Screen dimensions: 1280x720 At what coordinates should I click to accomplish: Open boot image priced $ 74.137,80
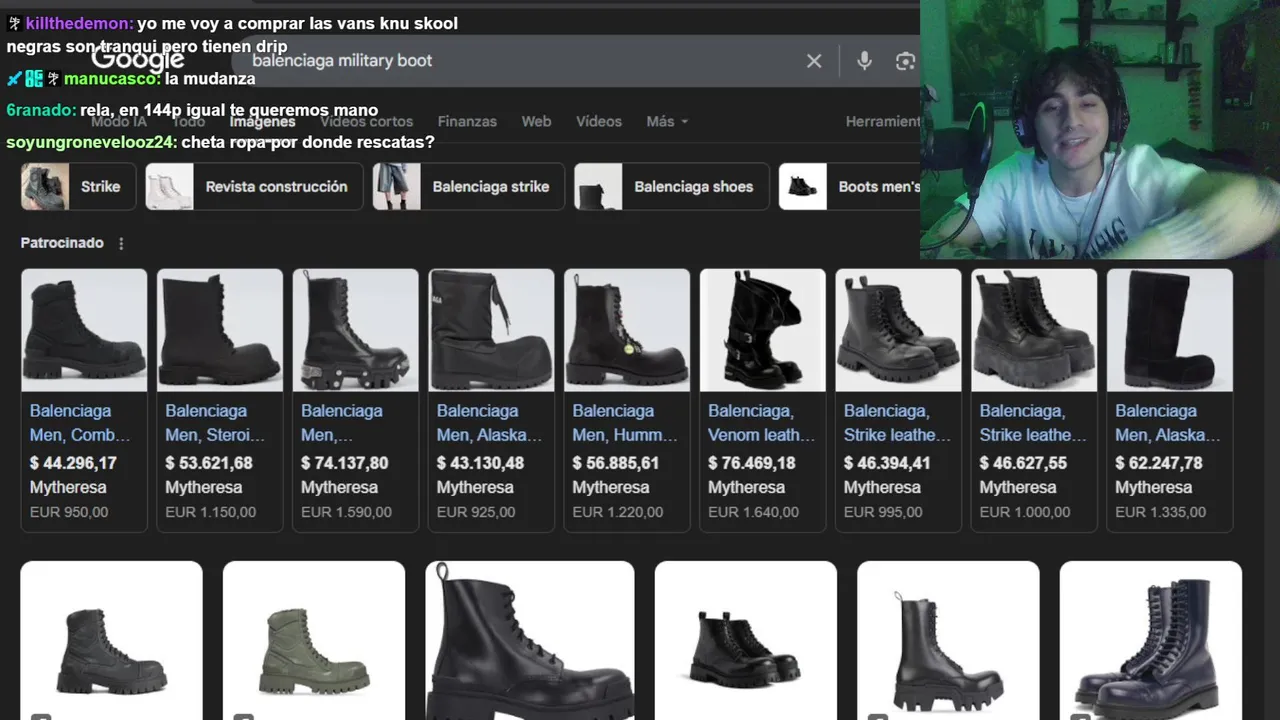pyautogui.click(x=355, y=330)
